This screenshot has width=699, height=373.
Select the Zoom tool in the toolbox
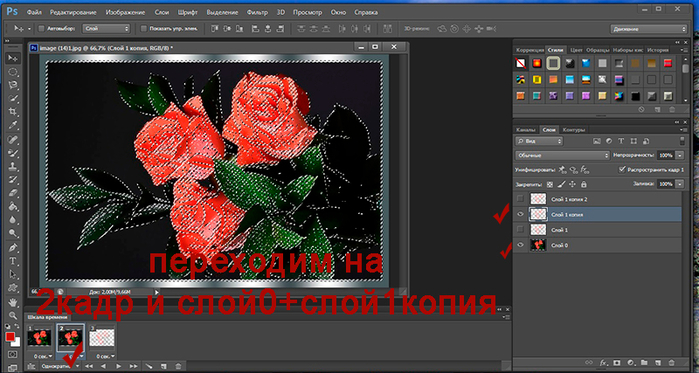pos(13,316)
